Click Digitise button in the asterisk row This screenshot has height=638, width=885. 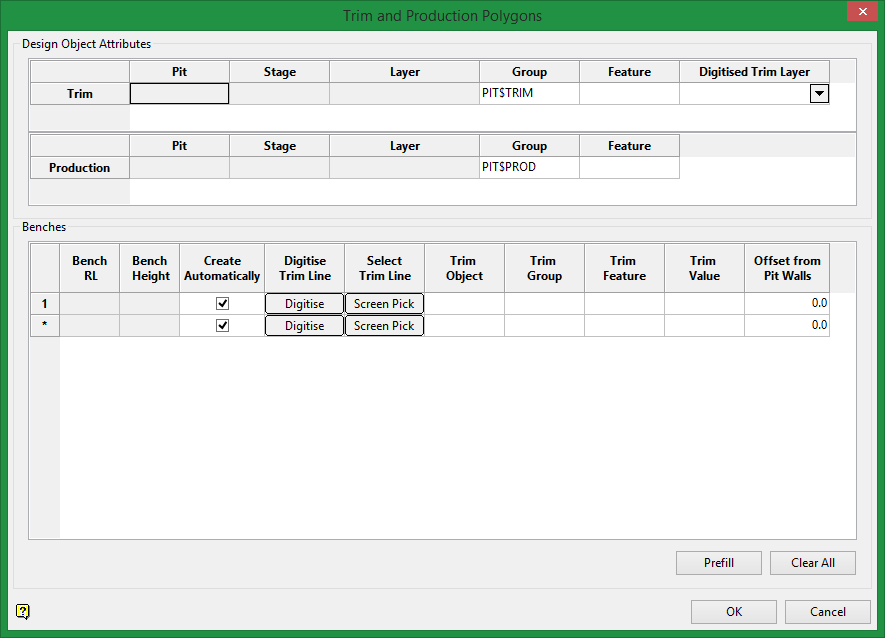click(x=304, y=326)
